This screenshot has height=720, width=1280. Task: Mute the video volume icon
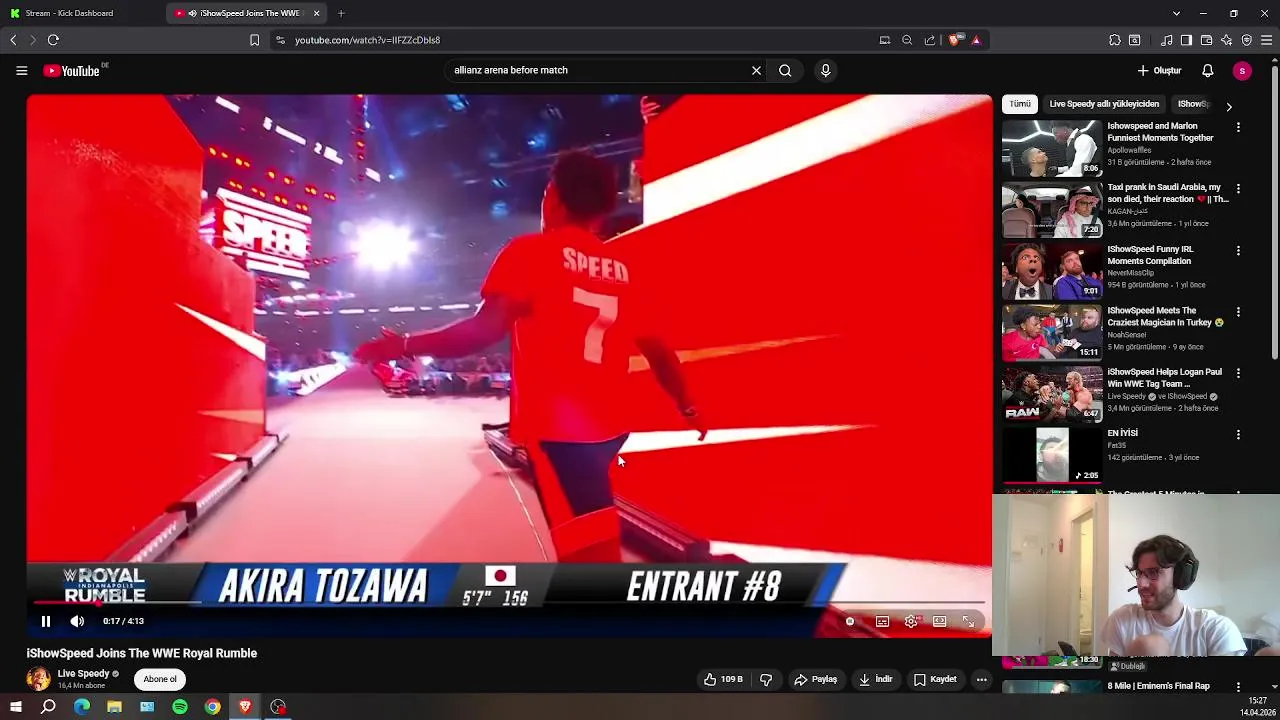click(77, 621)
